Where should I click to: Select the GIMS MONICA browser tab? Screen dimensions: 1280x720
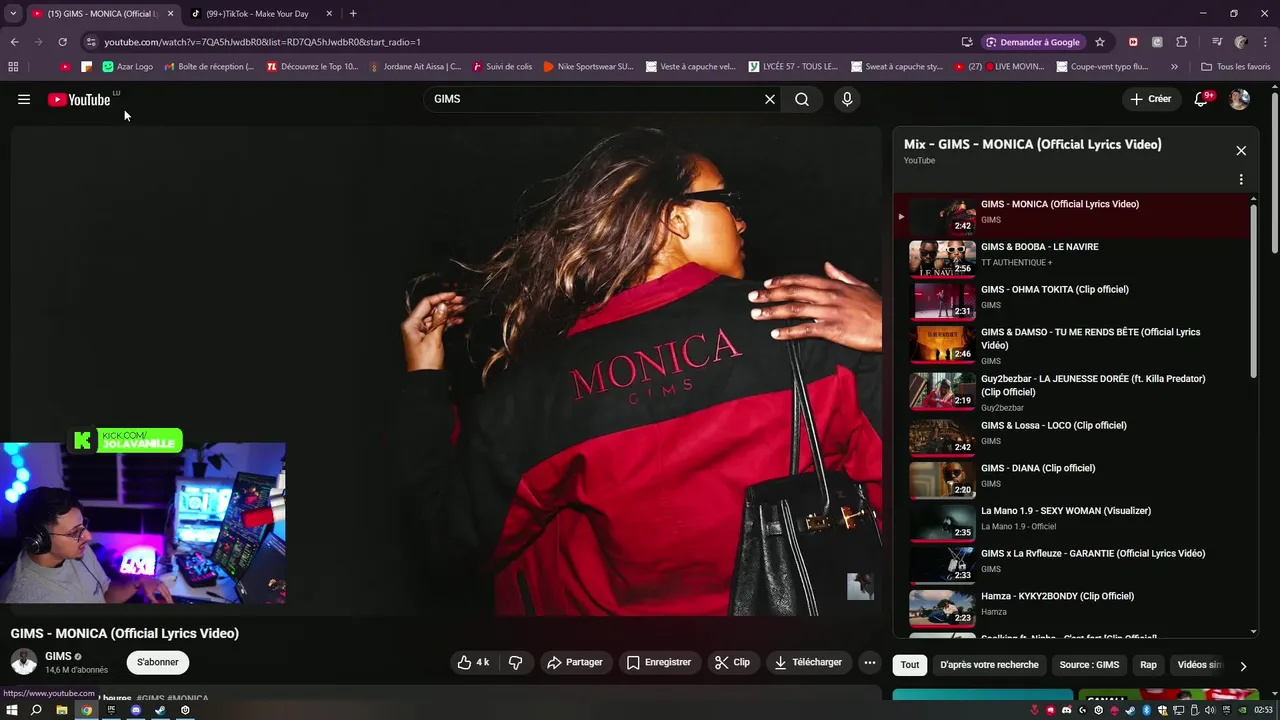pyautogui.click(x=103, y=14)
